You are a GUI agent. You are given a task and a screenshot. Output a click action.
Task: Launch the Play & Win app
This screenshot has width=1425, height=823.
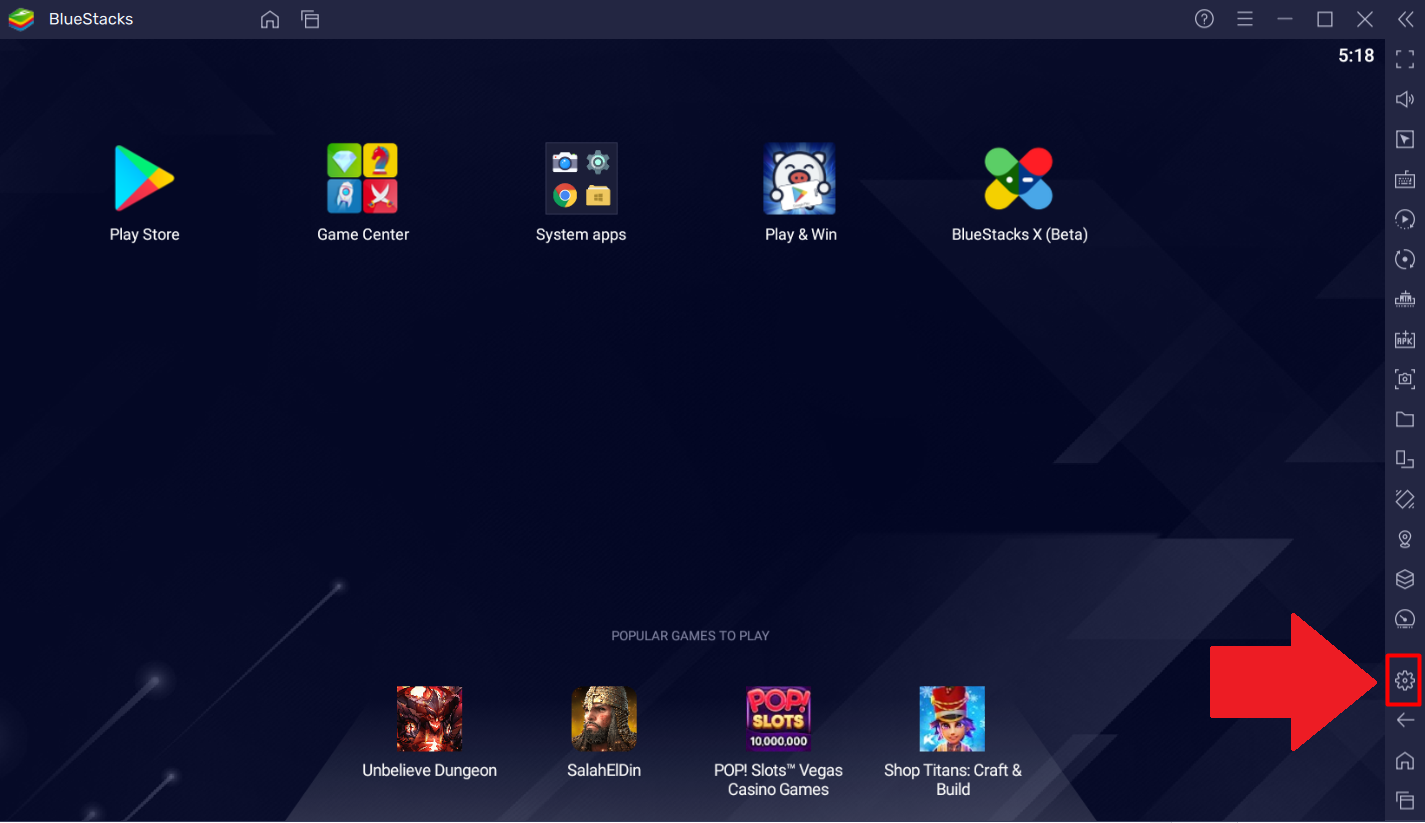tap(800, 178)
